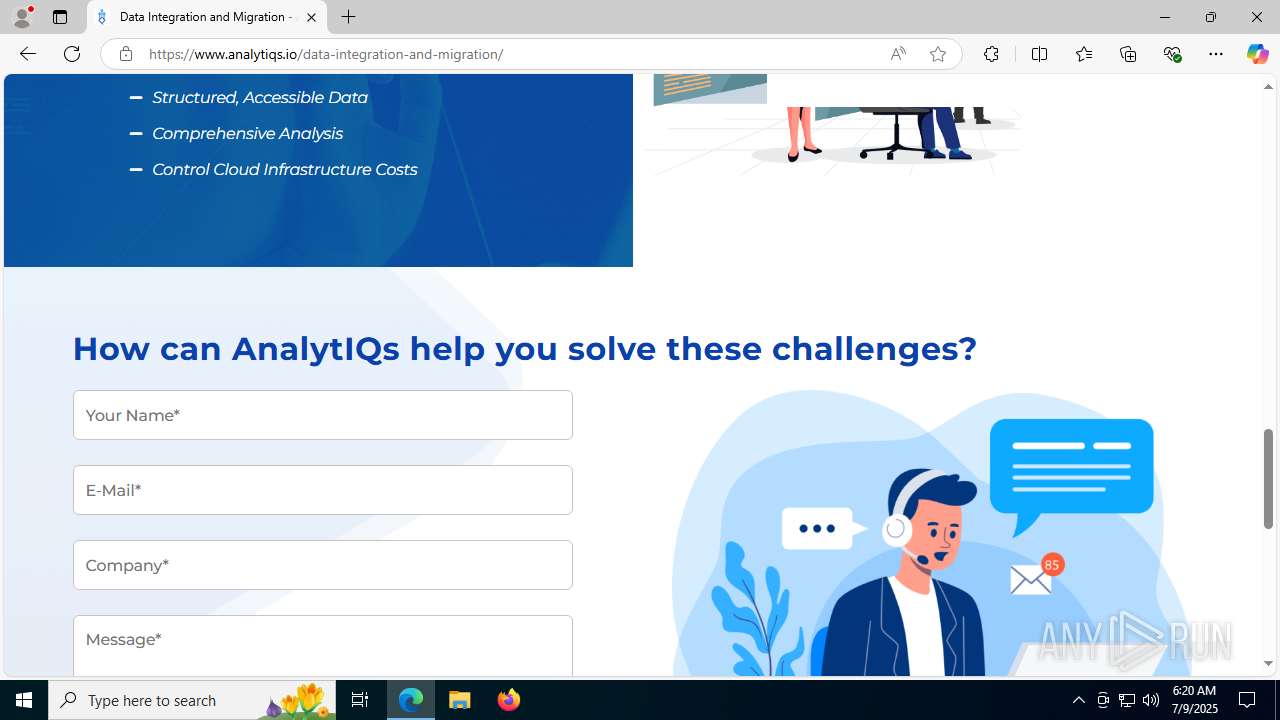
Task: Show hidden system tray icons
Action: click(x=1078, y=700)
